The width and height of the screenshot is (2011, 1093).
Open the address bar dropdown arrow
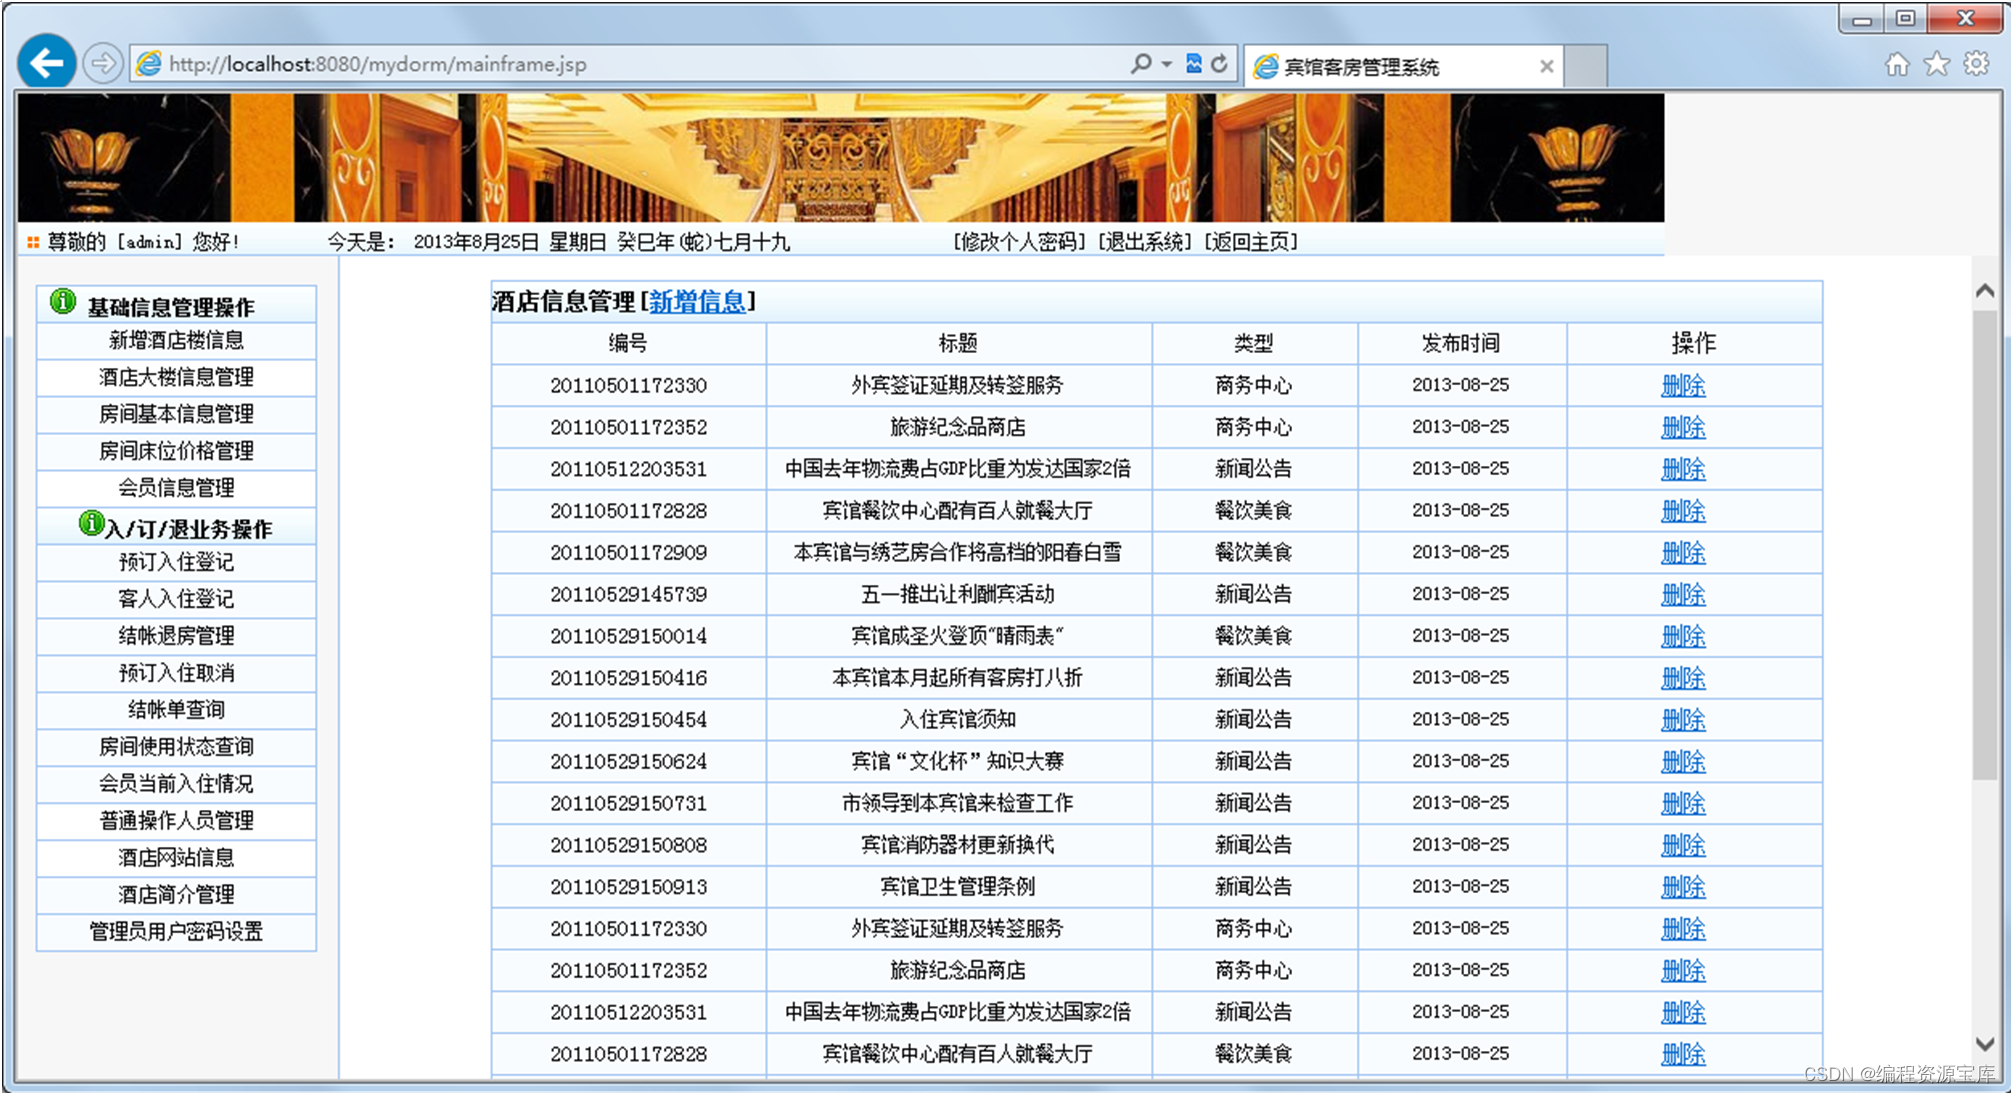[x=1166, y=64]
